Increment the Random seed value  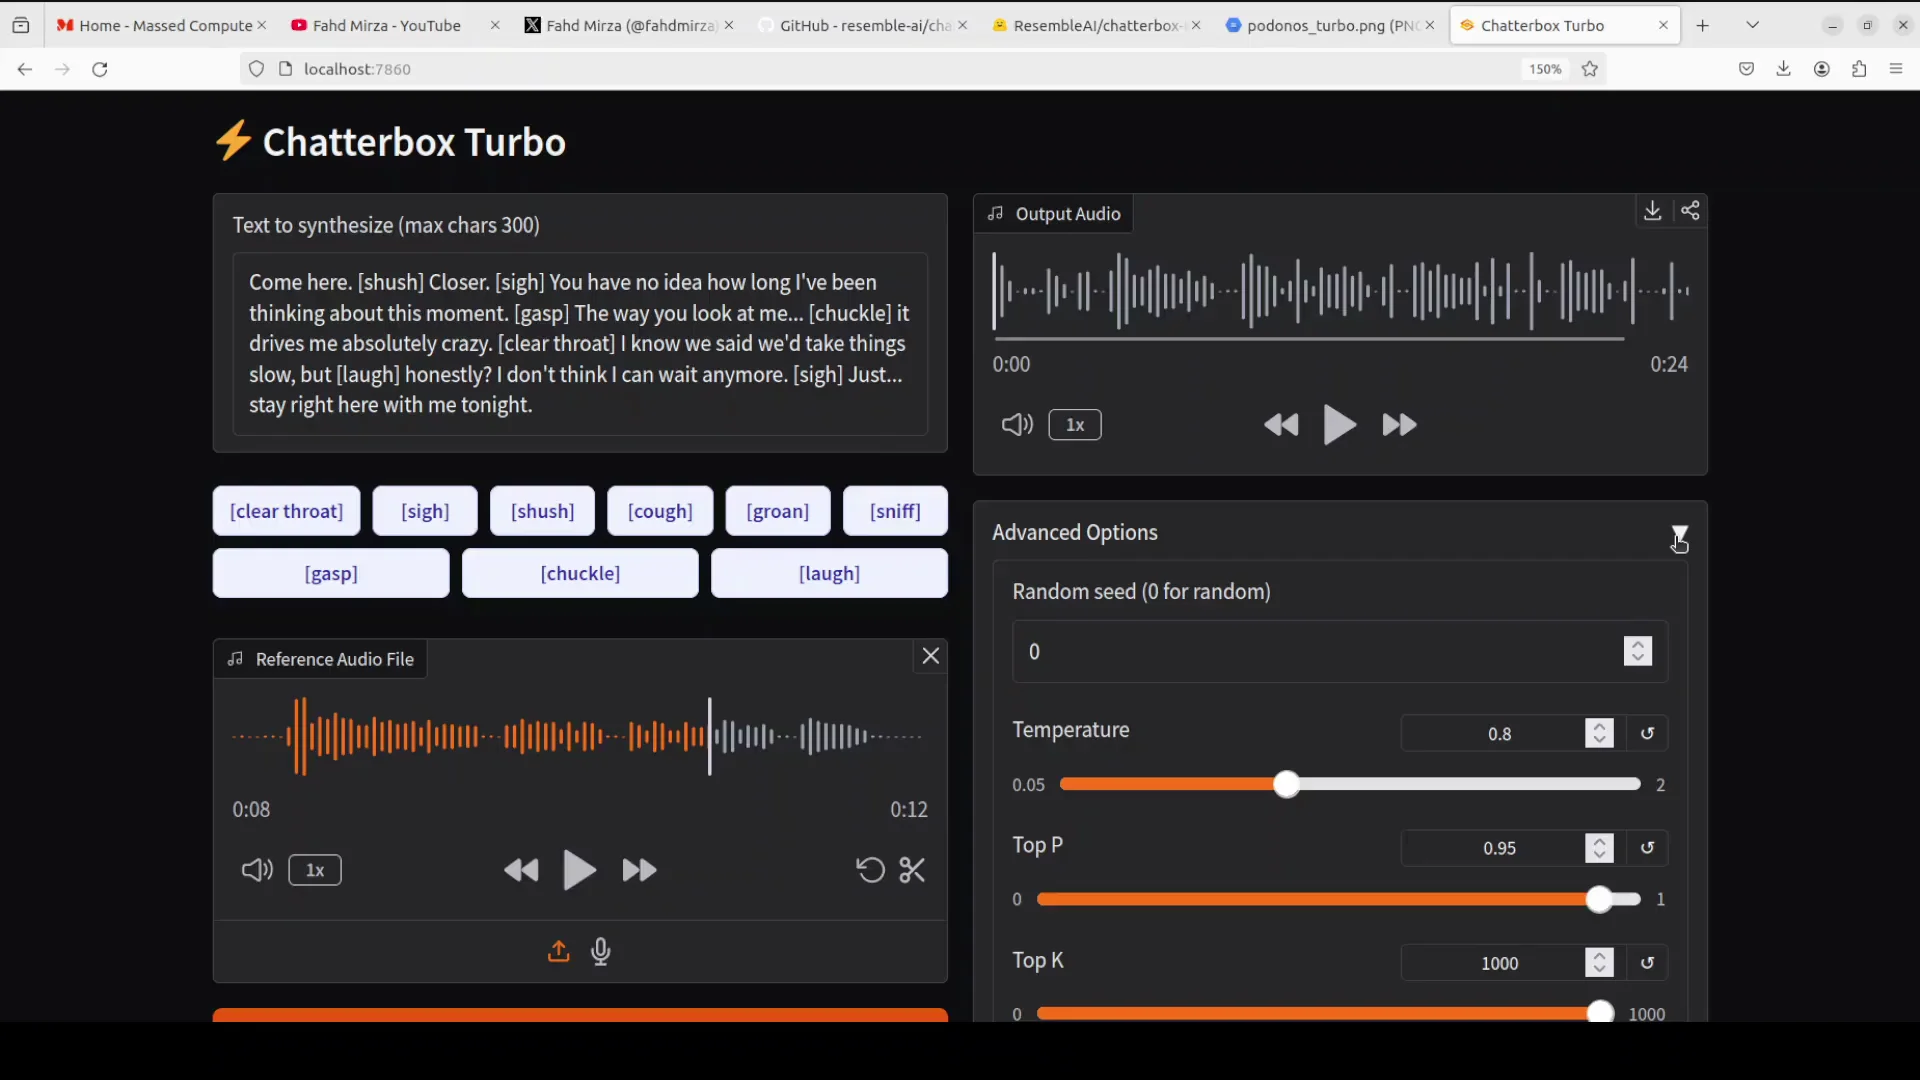tap(1638, 645)
